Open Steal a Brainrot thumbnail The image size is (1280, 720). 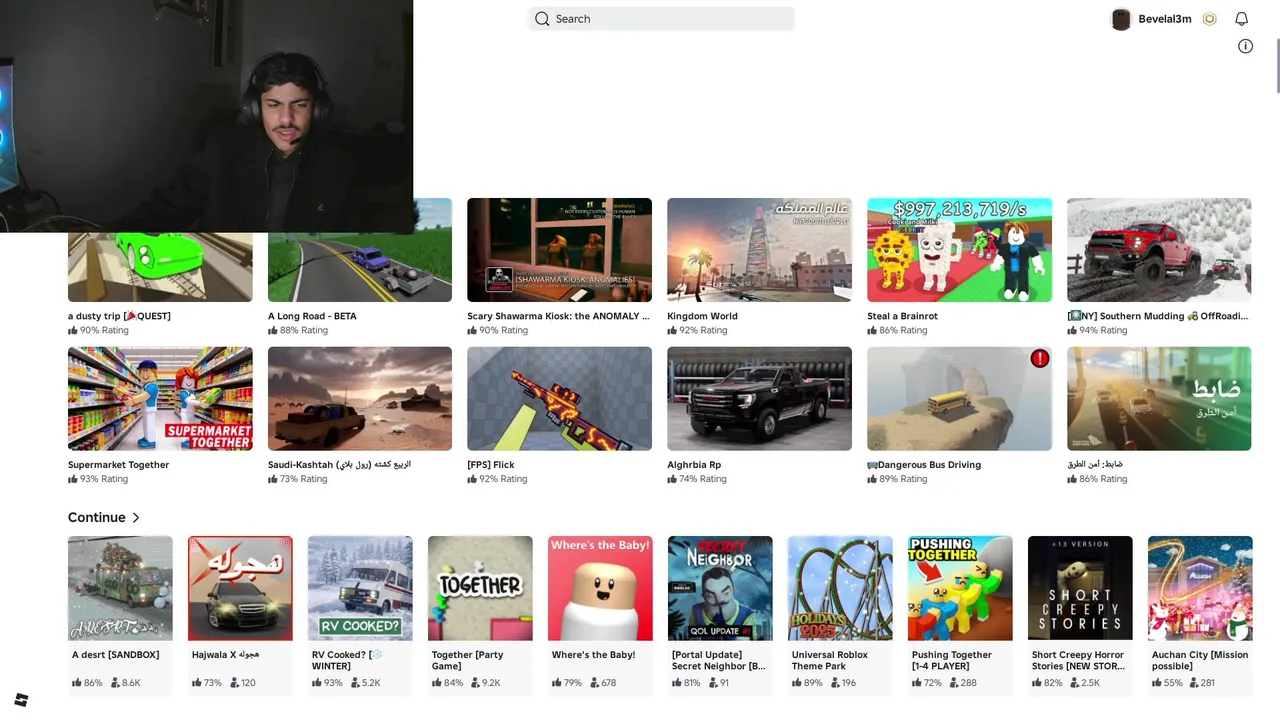[x=959, y=250]
